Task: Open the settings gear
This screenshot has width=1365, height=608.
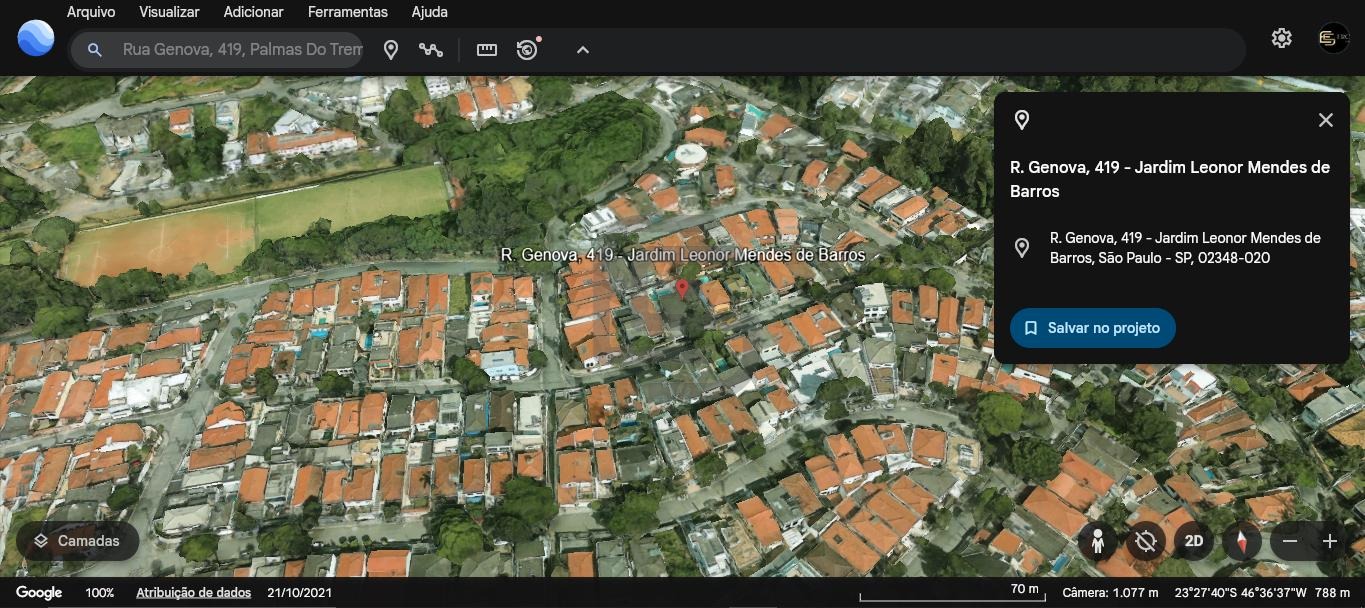Action: pos(1281,38)
